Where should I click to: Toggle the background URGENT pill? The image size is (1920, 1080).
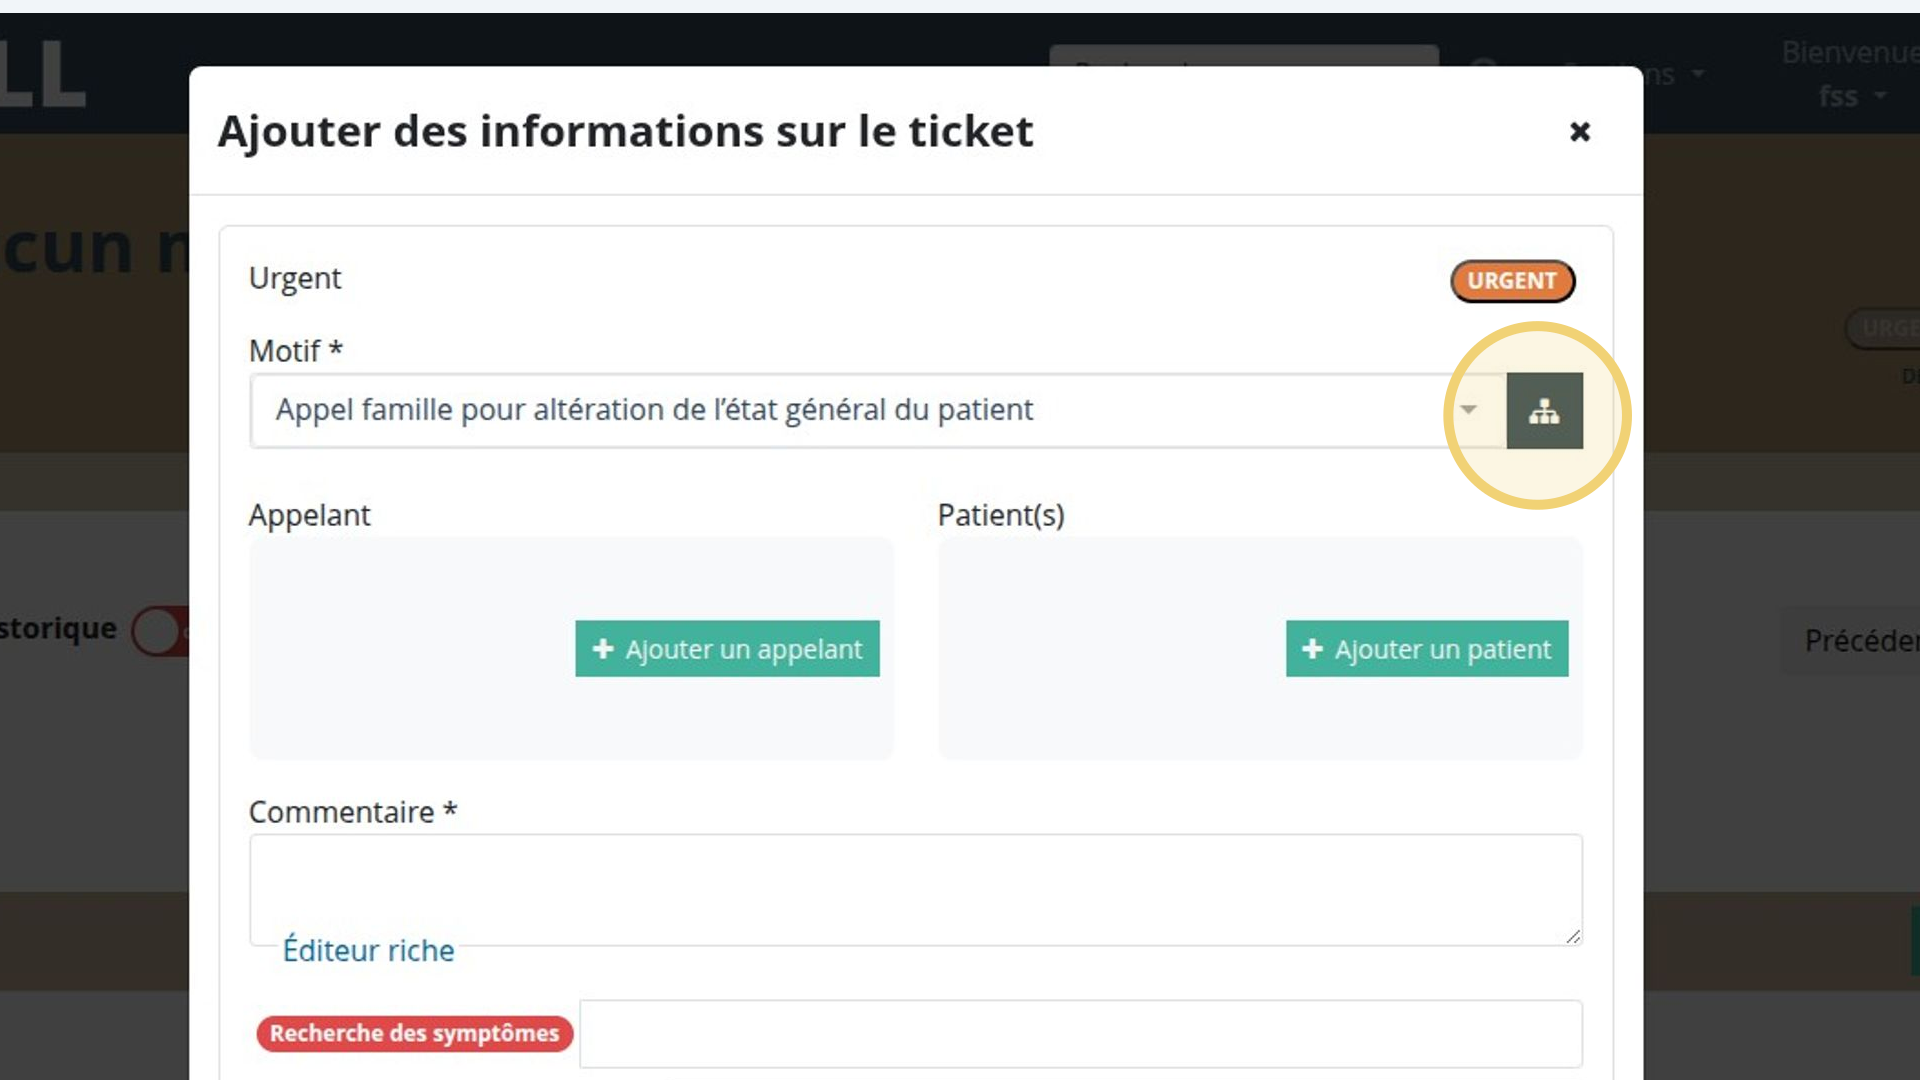click(1883, 328)
